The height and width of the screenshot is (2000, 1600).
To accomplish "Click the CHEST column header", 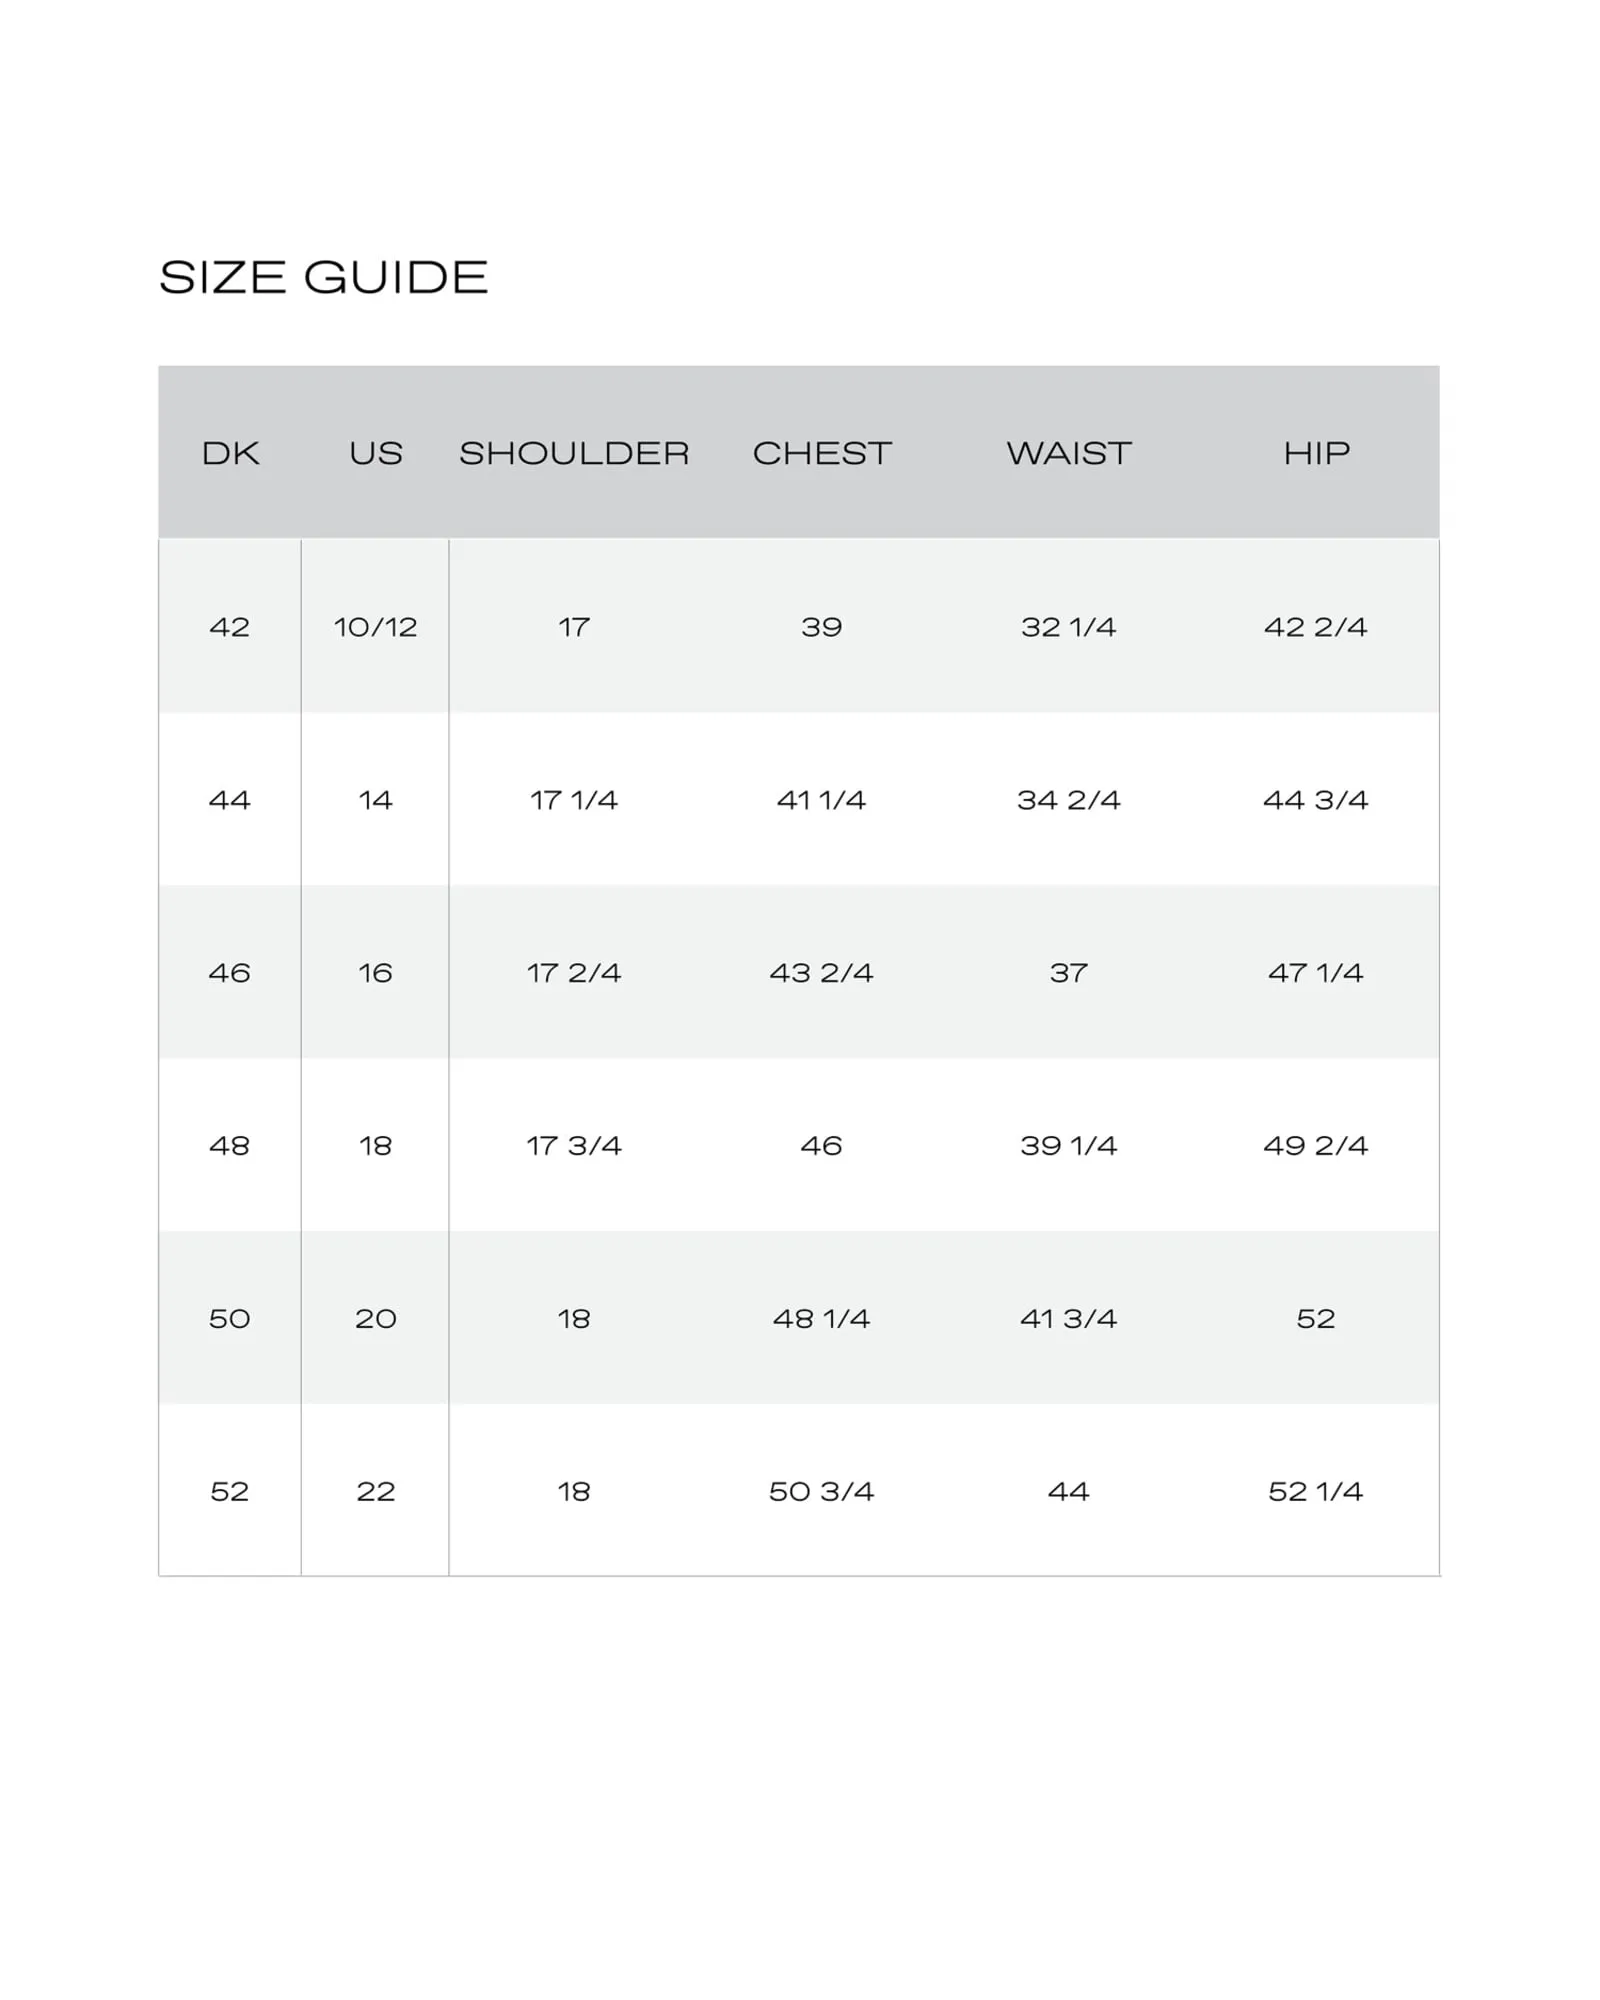I will click(821, 453).
